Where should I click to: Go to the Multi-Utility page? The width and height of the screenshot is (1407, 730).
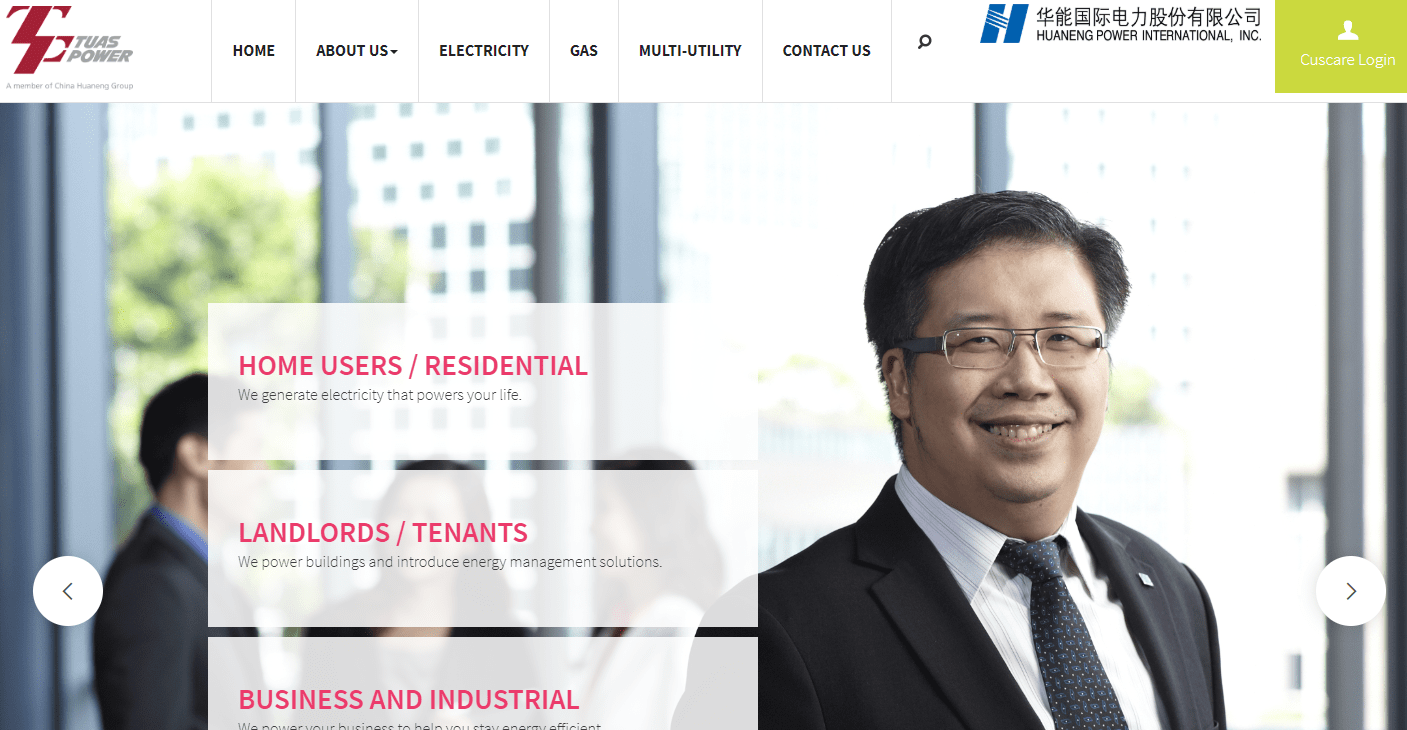click(x=690, y=51)
